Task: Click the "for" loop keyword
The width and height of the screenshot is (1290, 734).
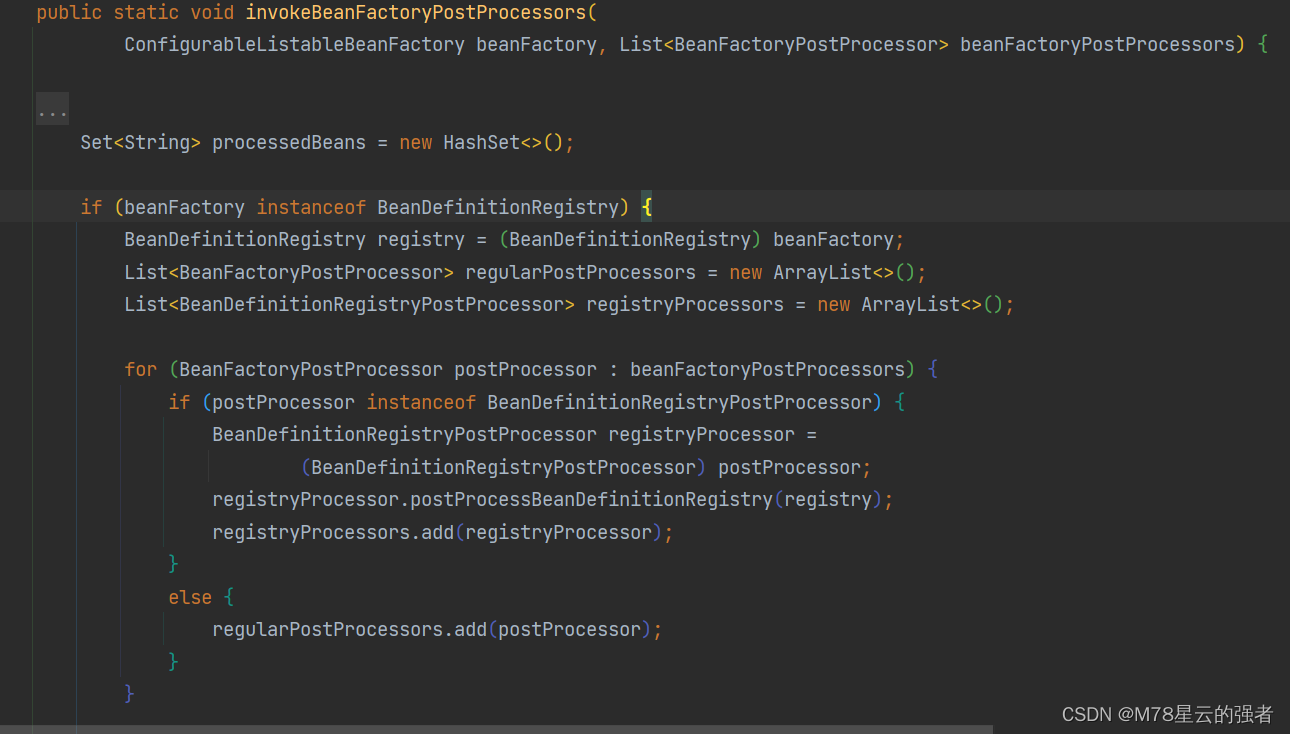Action: pos(140,370)
